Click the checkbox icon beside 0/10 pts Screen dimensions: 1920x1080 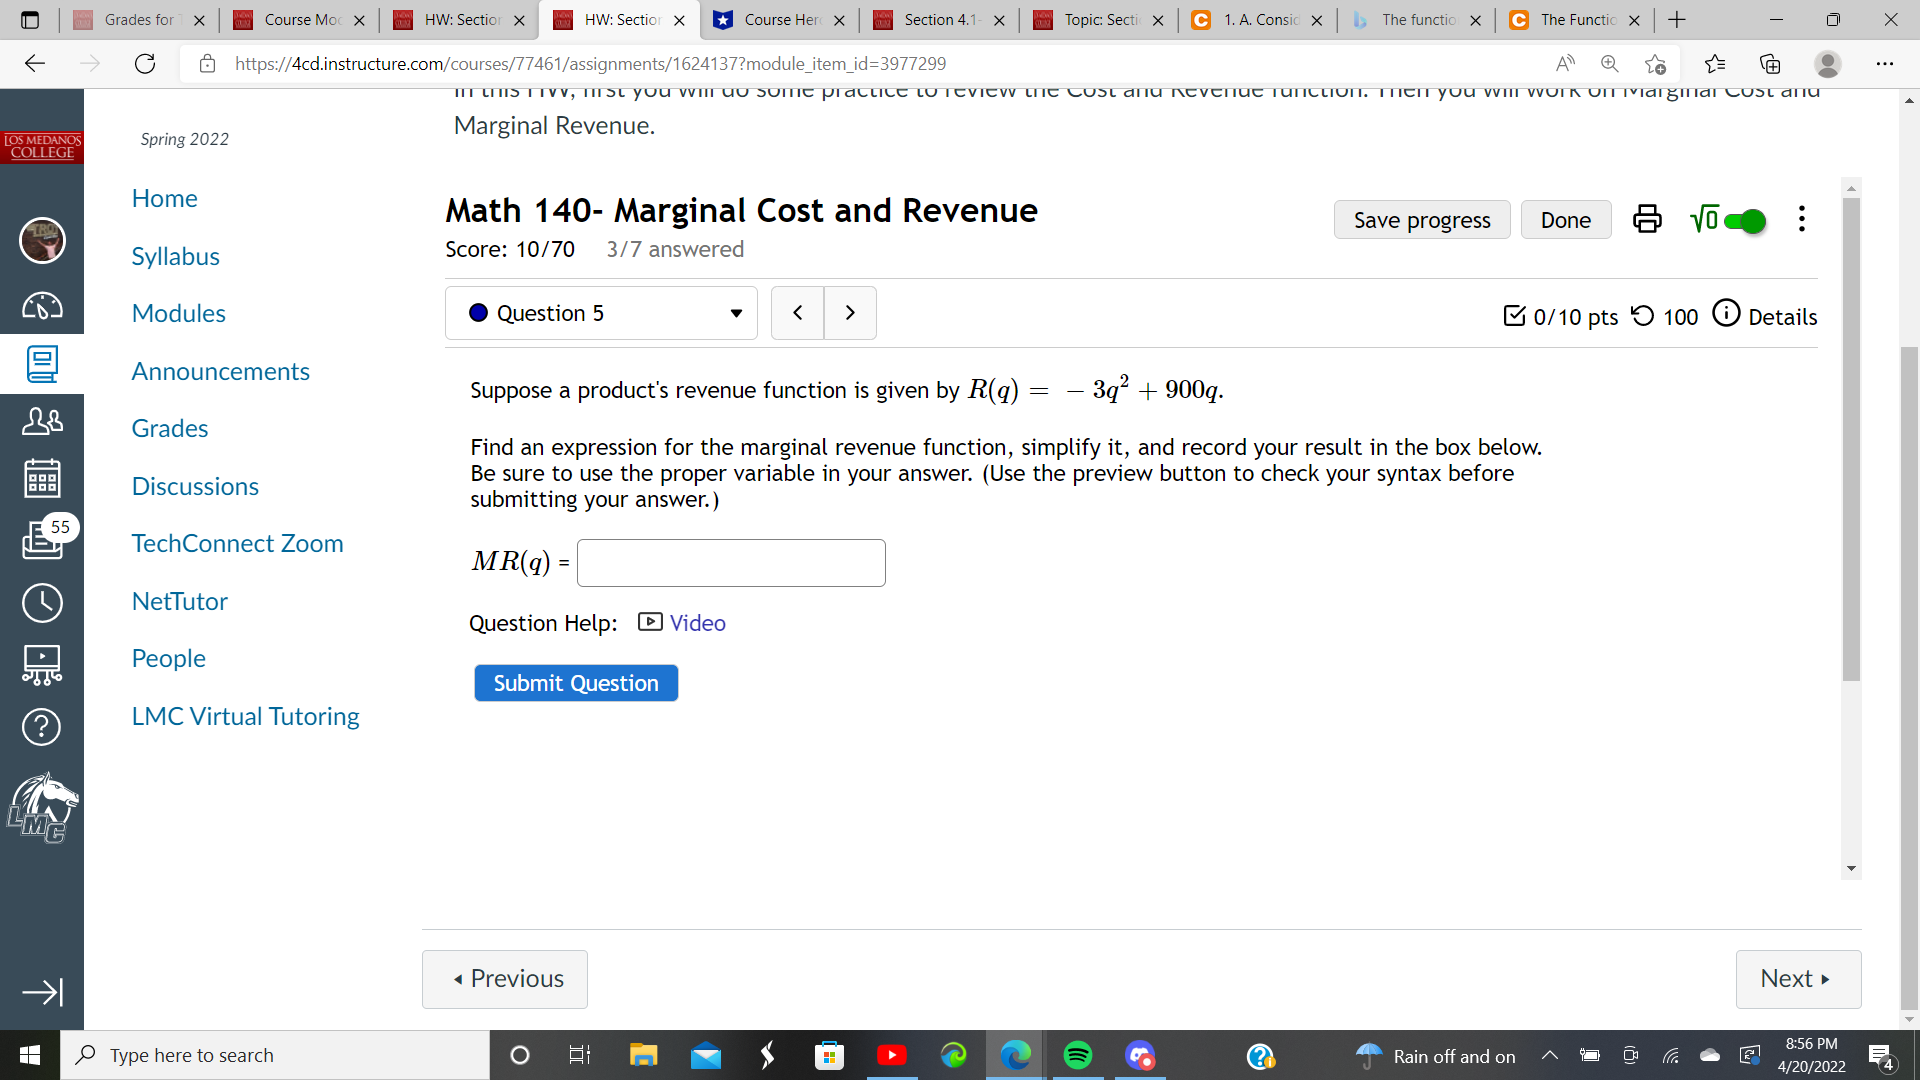(1514, 316)
